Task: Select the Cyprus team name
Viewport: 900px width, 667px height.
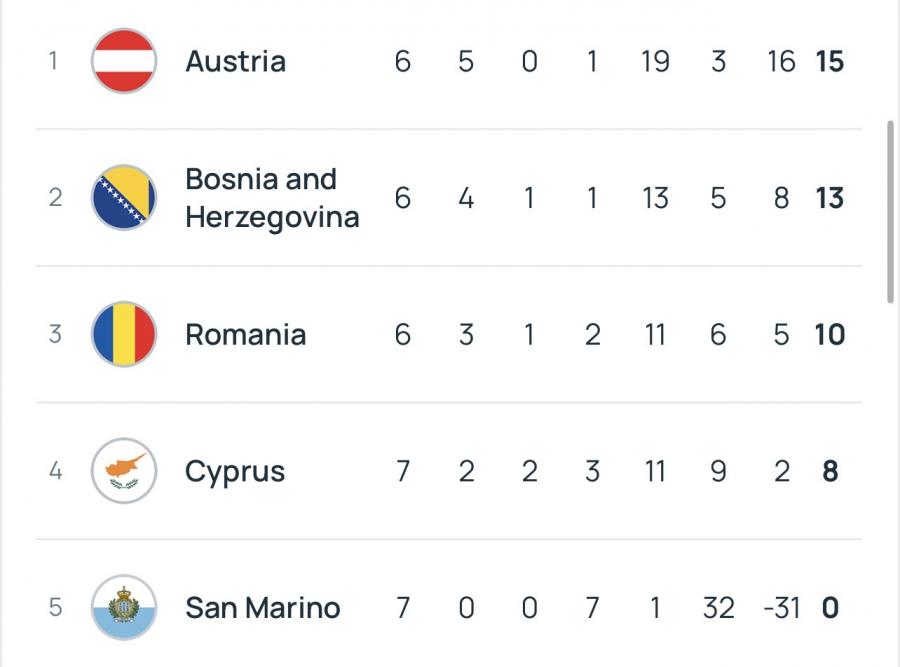Action: pyautogui.click(x=235, y=471)
